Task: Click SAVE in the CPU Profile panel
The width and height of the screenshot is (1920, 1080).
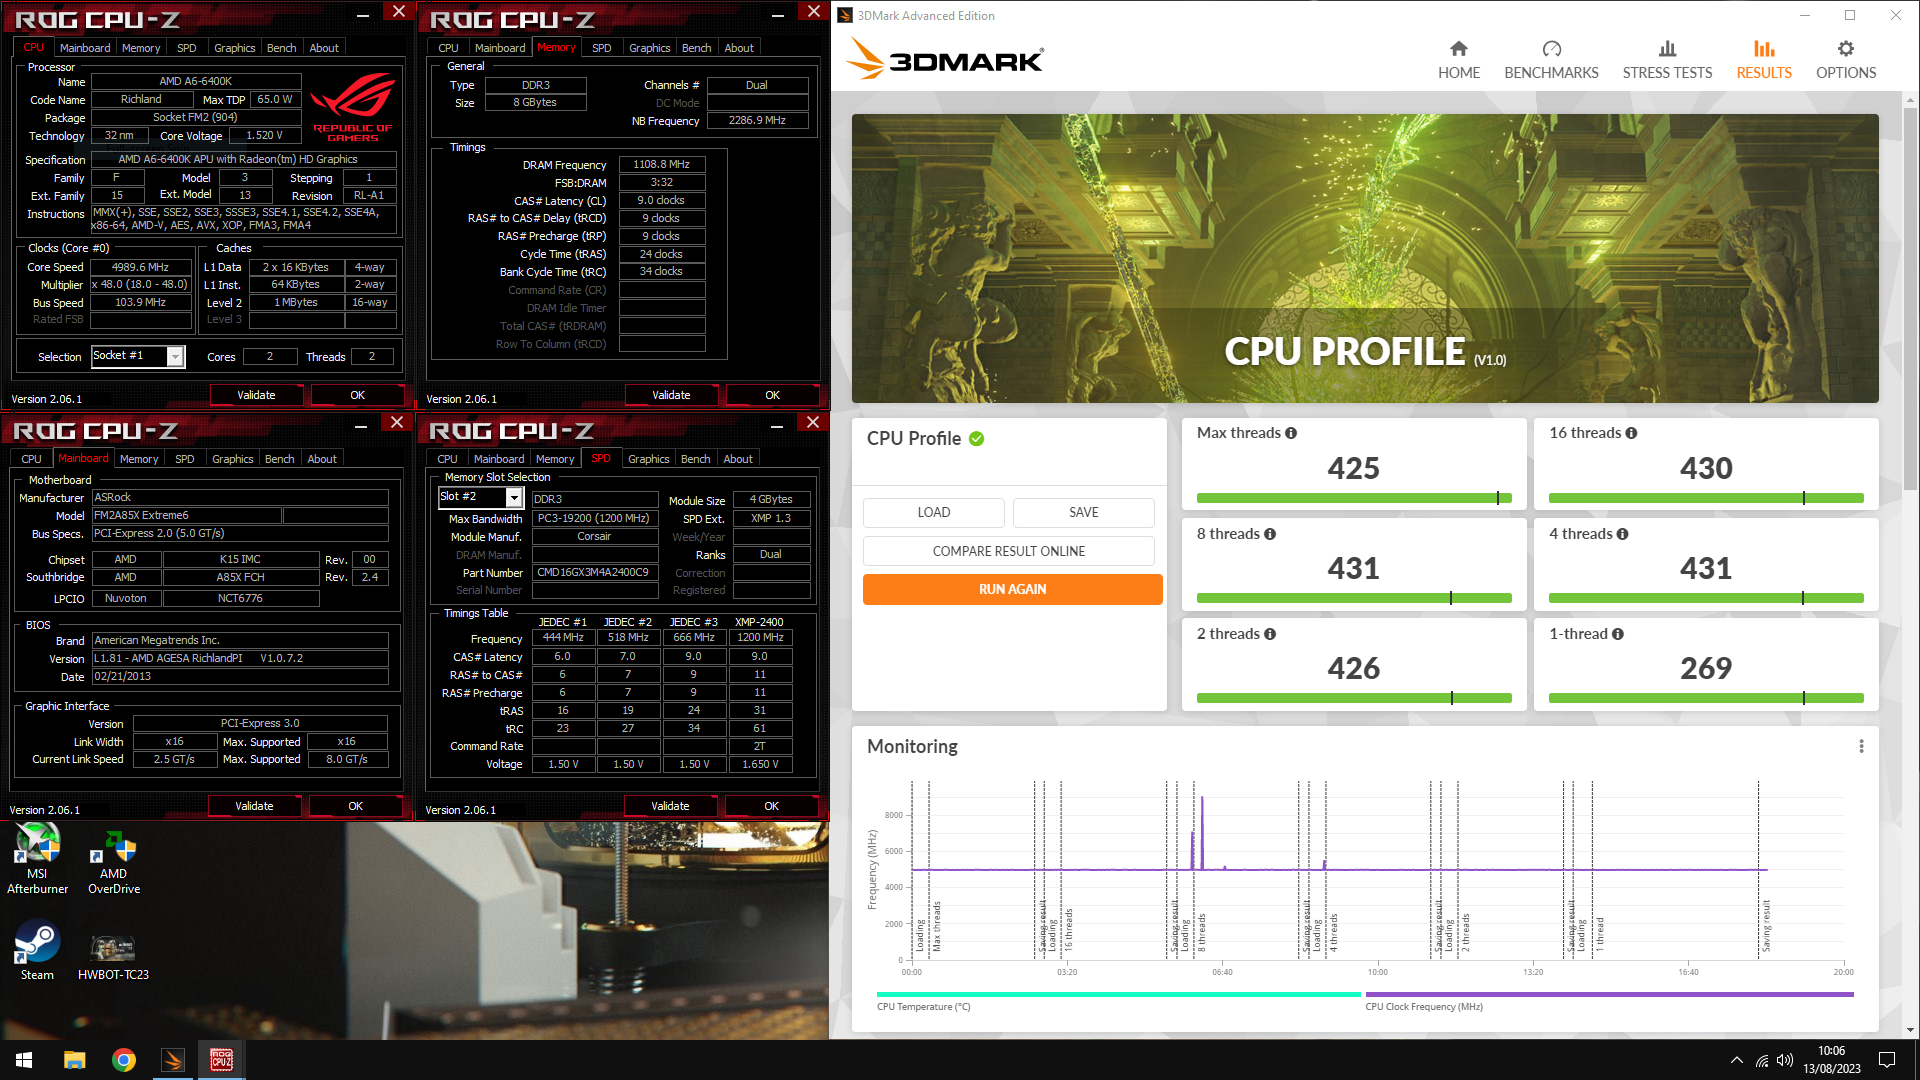Action: coord(1084,512)
